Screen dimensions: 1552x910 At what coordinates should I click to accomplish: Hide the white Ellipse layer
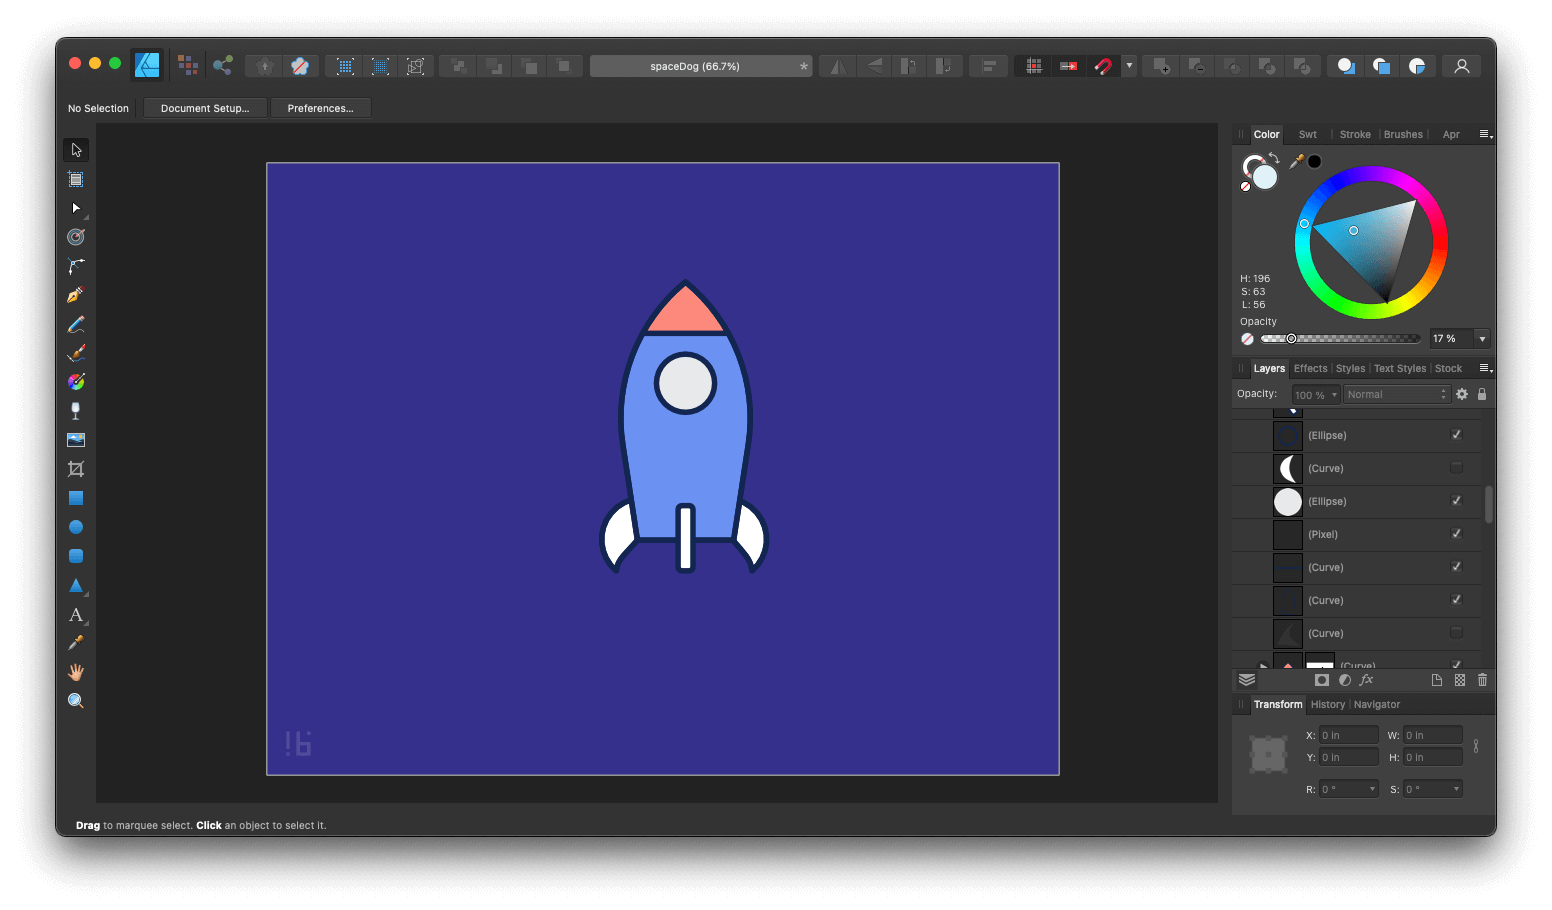[x=1456, y=501]
